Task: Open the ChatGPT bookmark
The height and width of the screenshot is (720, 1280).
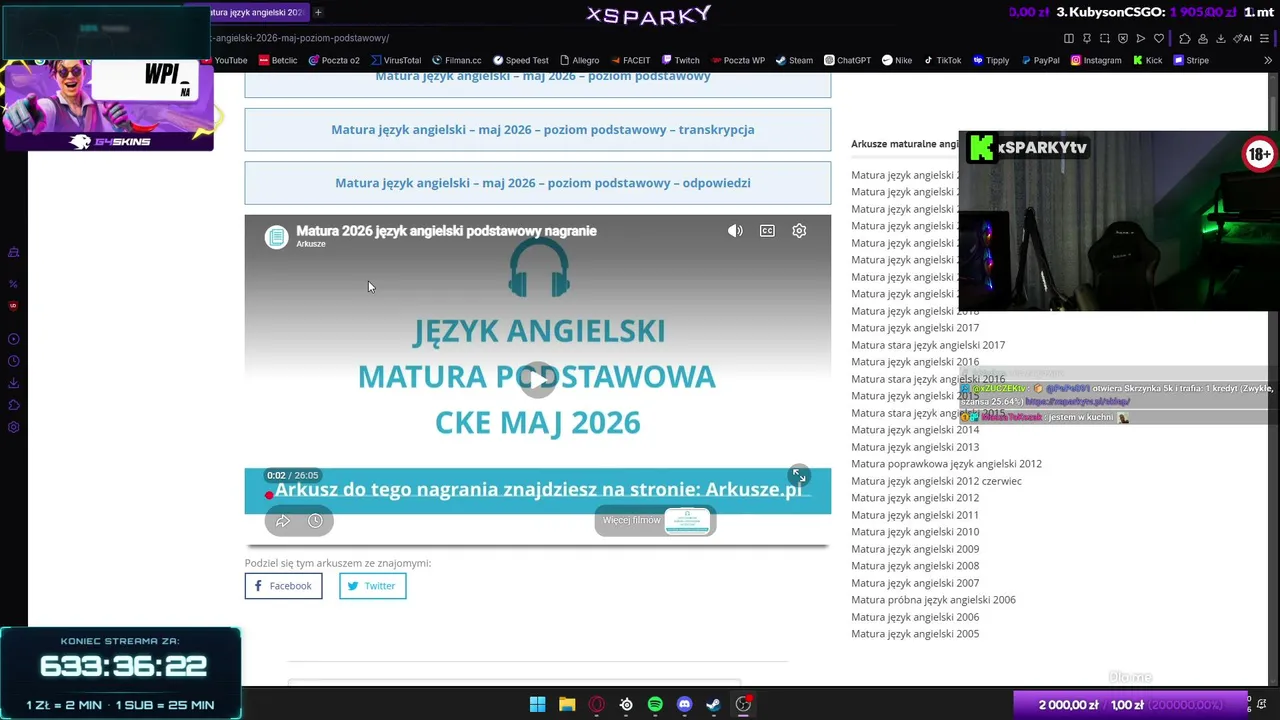Action: click(x=847, y=60)
